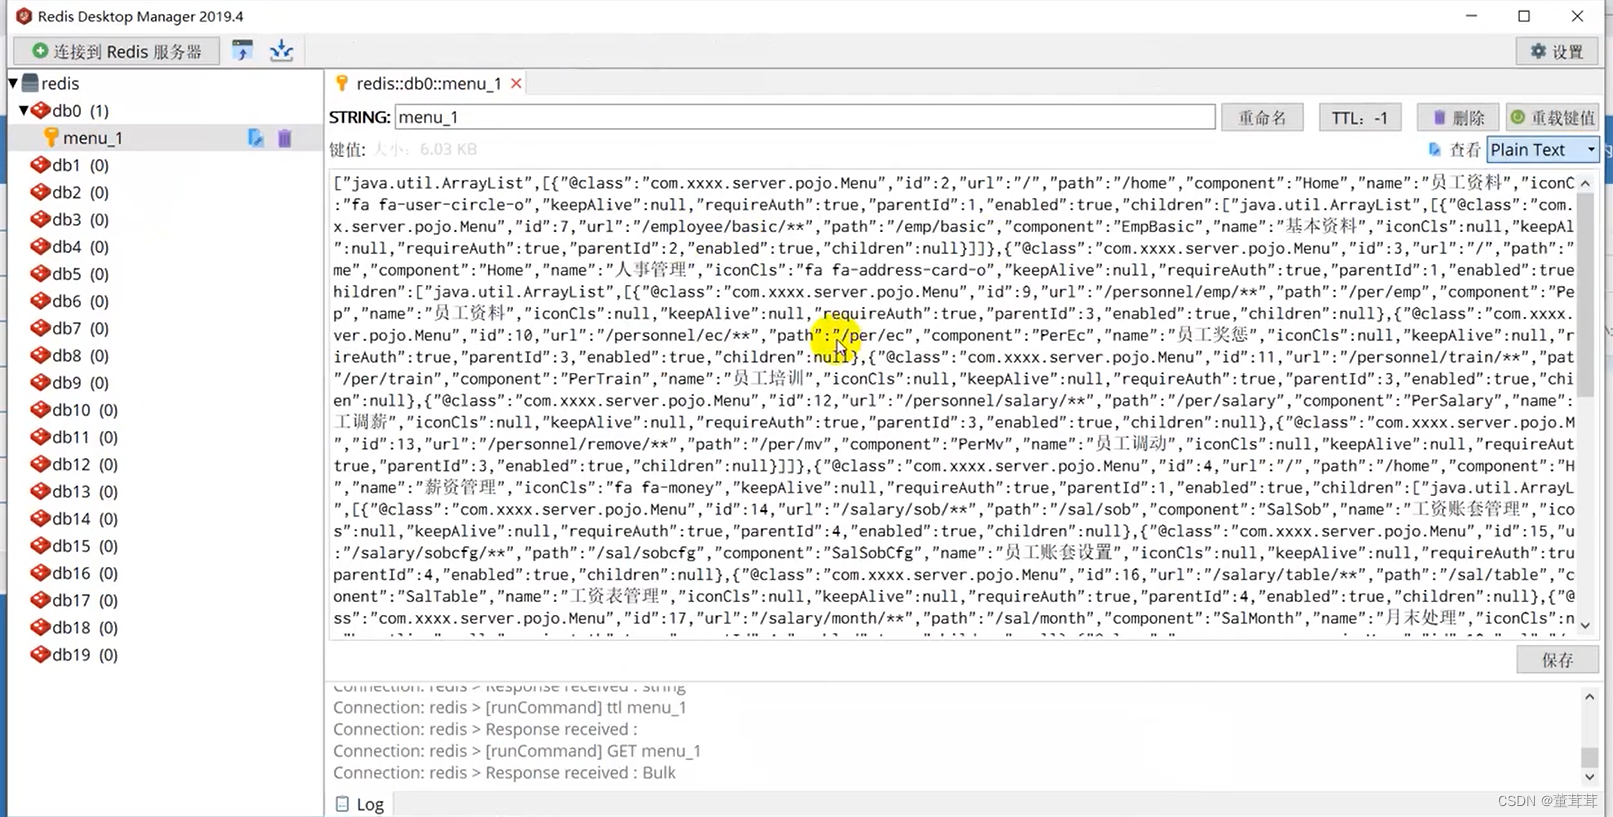Maximize the Redis Desktop Manager window
This screenshot has height=817, width=1613.
coord(1524,16)
